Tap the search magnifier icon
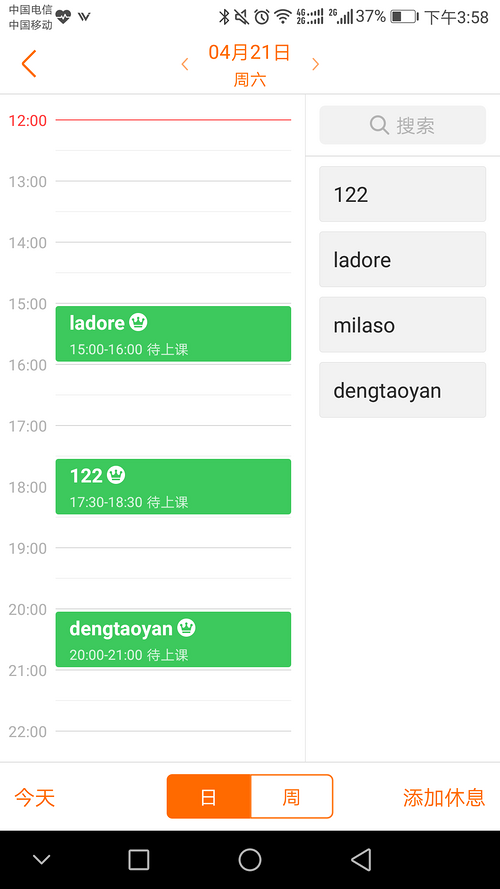500x889 pixels. (x=379, y=125)
